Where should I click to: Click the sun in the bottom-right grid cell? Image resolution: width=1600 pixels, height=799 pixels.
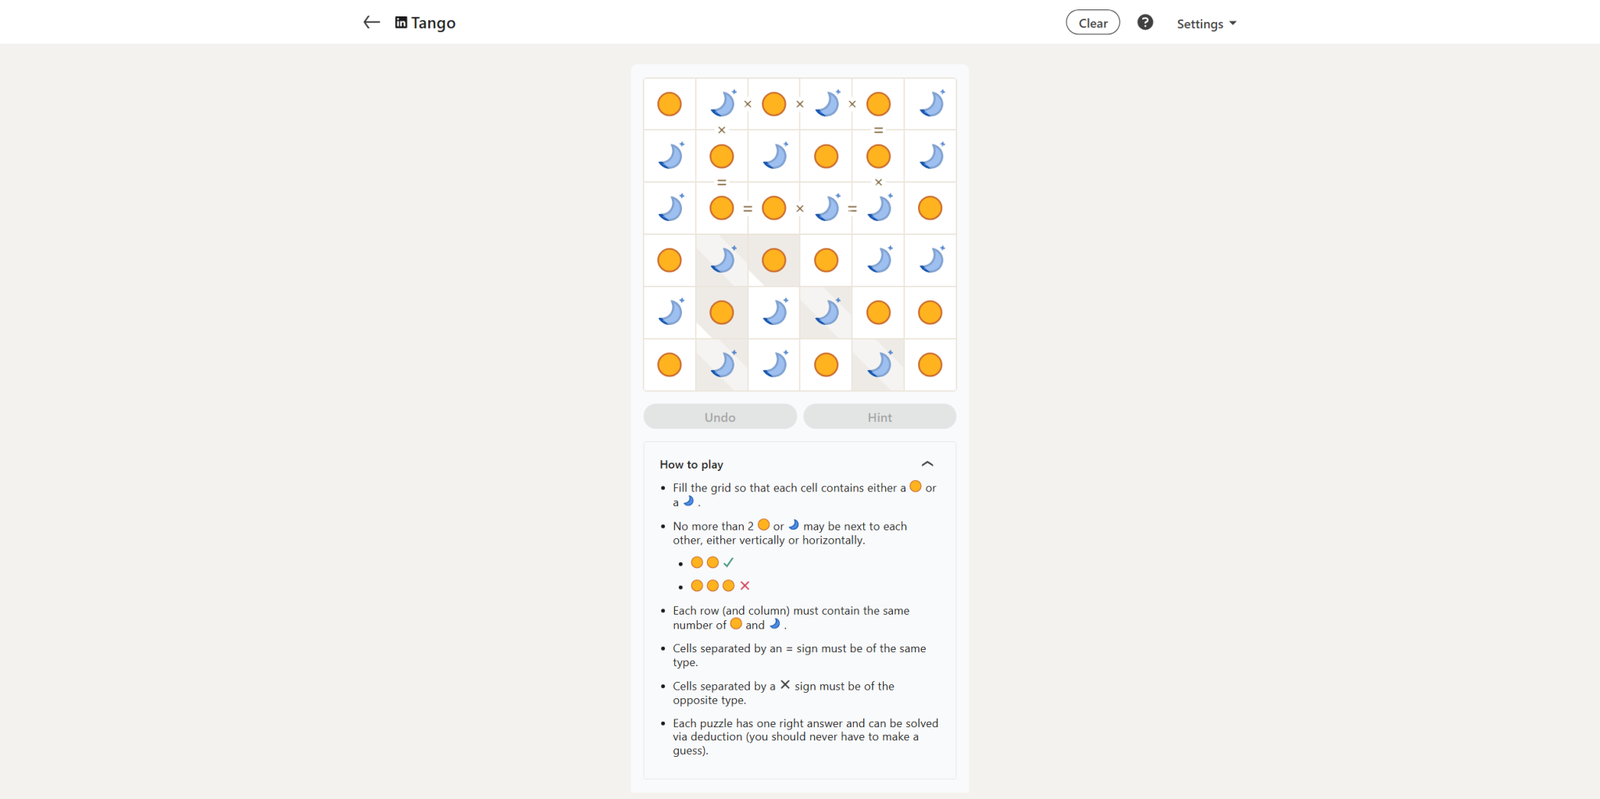[930, 365]
